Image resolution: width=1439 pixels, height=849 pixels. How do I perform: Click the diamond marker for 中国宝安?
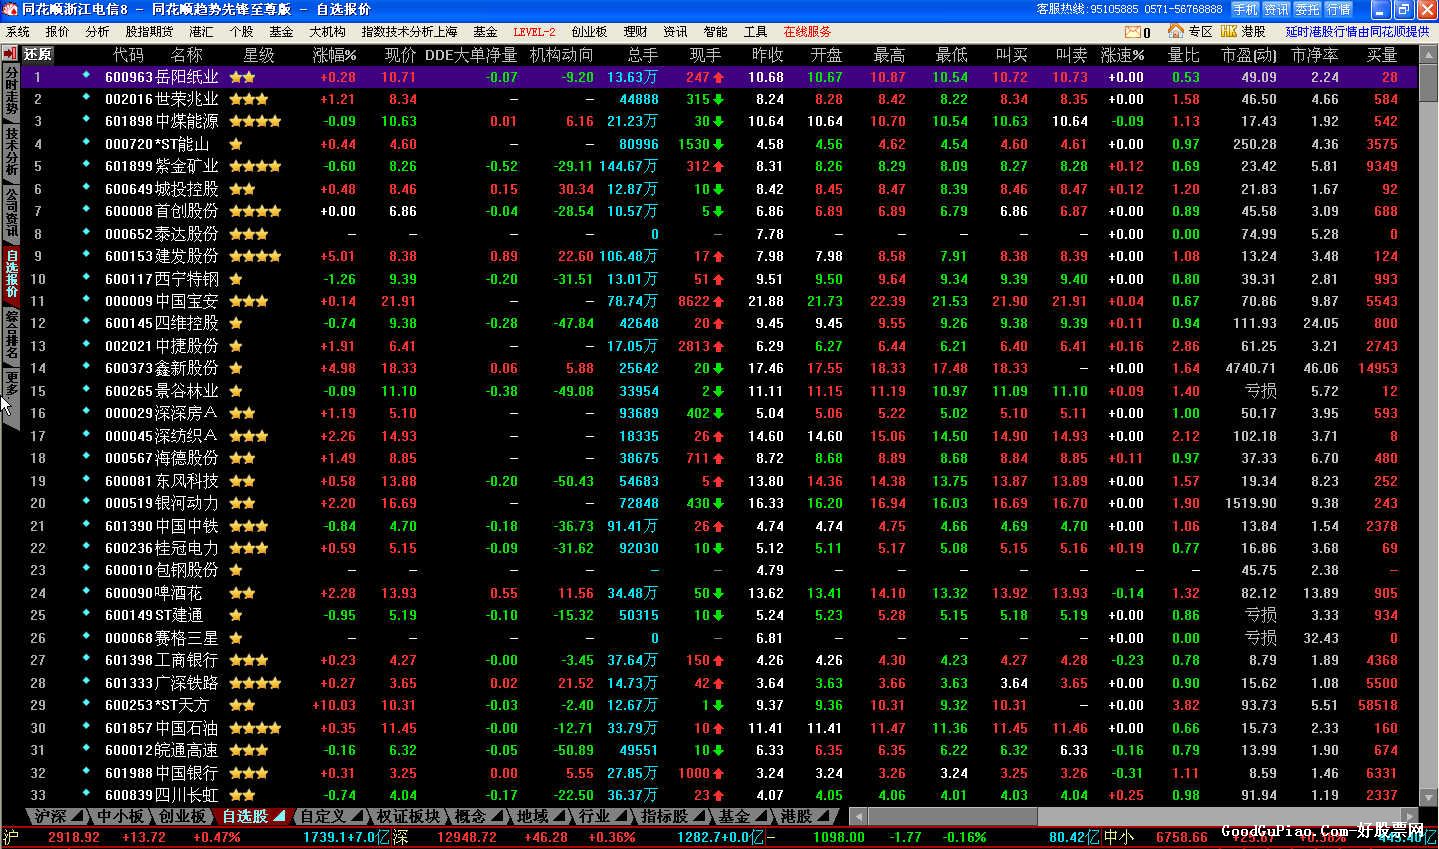87,300
